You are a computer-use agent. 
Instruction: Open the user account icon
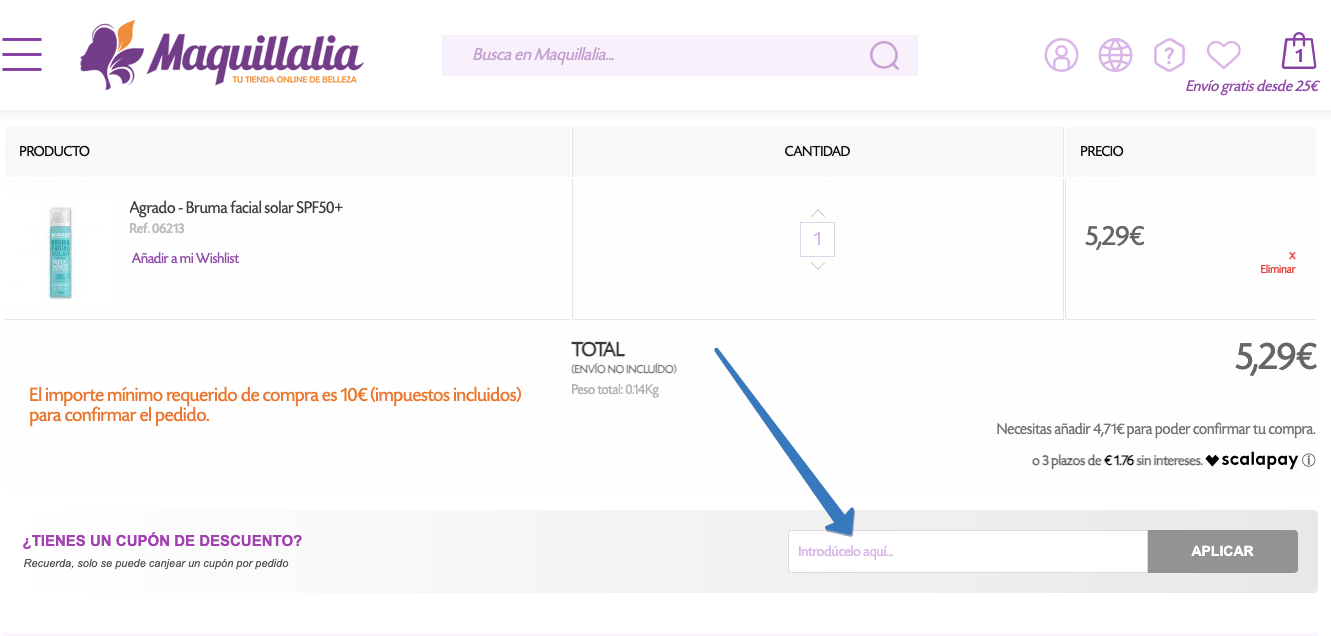coord(1061,55)
